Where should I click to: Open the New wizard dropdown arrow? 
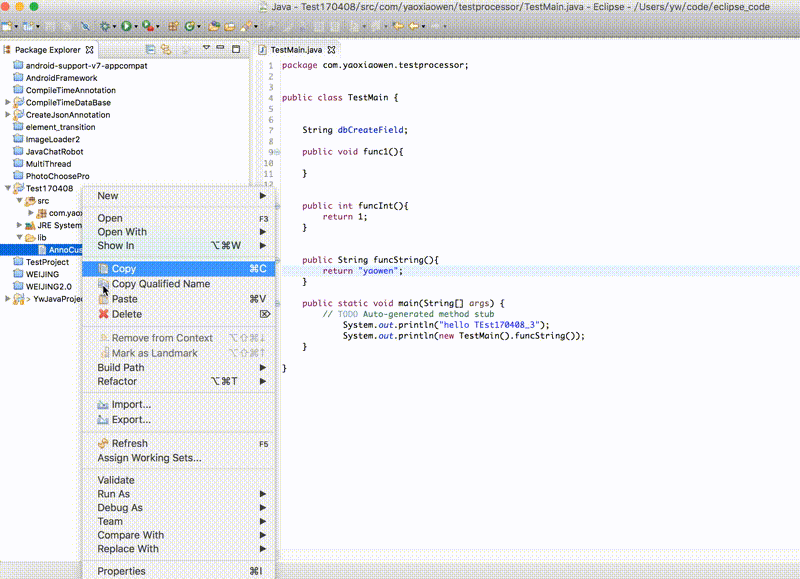[x=16, y=27]
